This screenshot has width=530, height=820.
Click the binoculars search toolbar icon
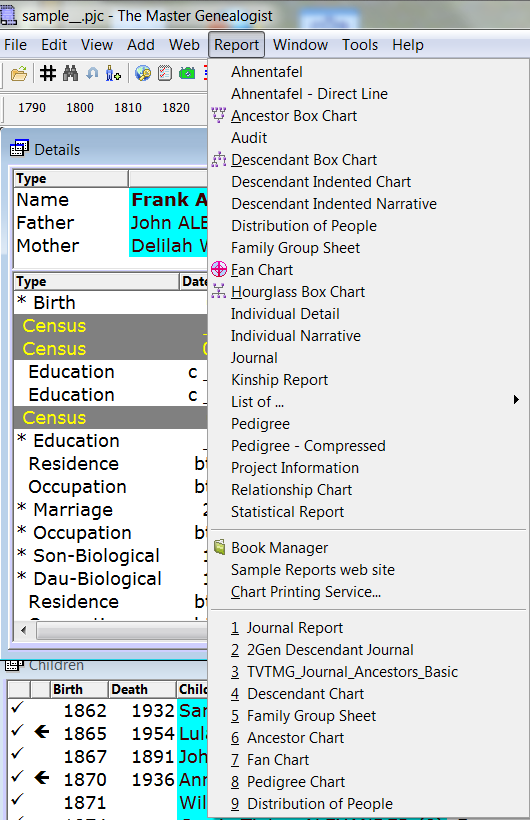click(x=70, y=73)
